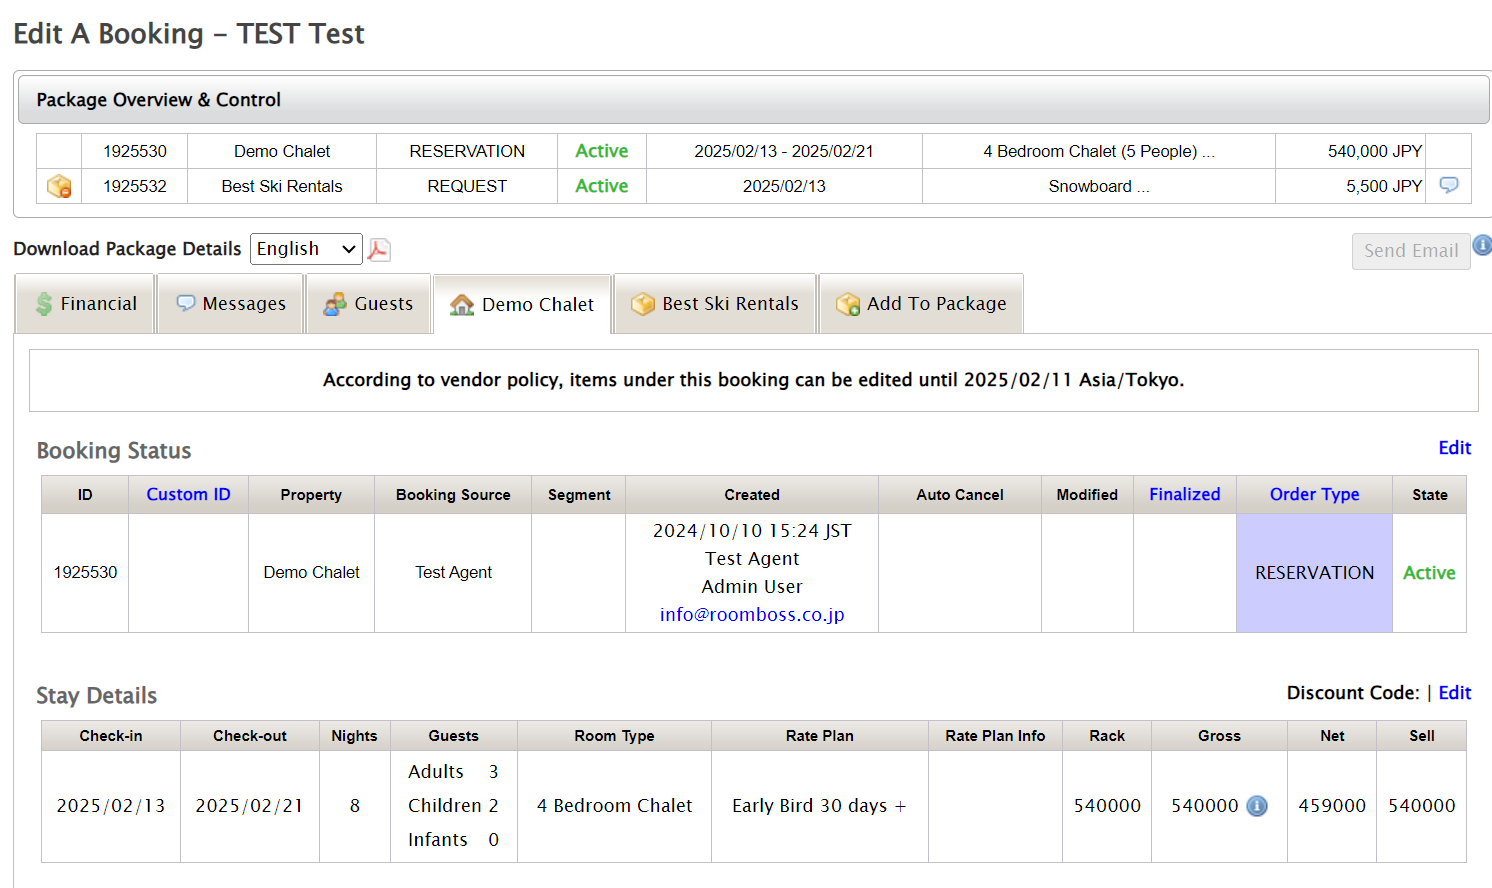This screenshot has width=1492, height=888.
Task: Download package details PDF icon
Action: click(x=378, y=250)
